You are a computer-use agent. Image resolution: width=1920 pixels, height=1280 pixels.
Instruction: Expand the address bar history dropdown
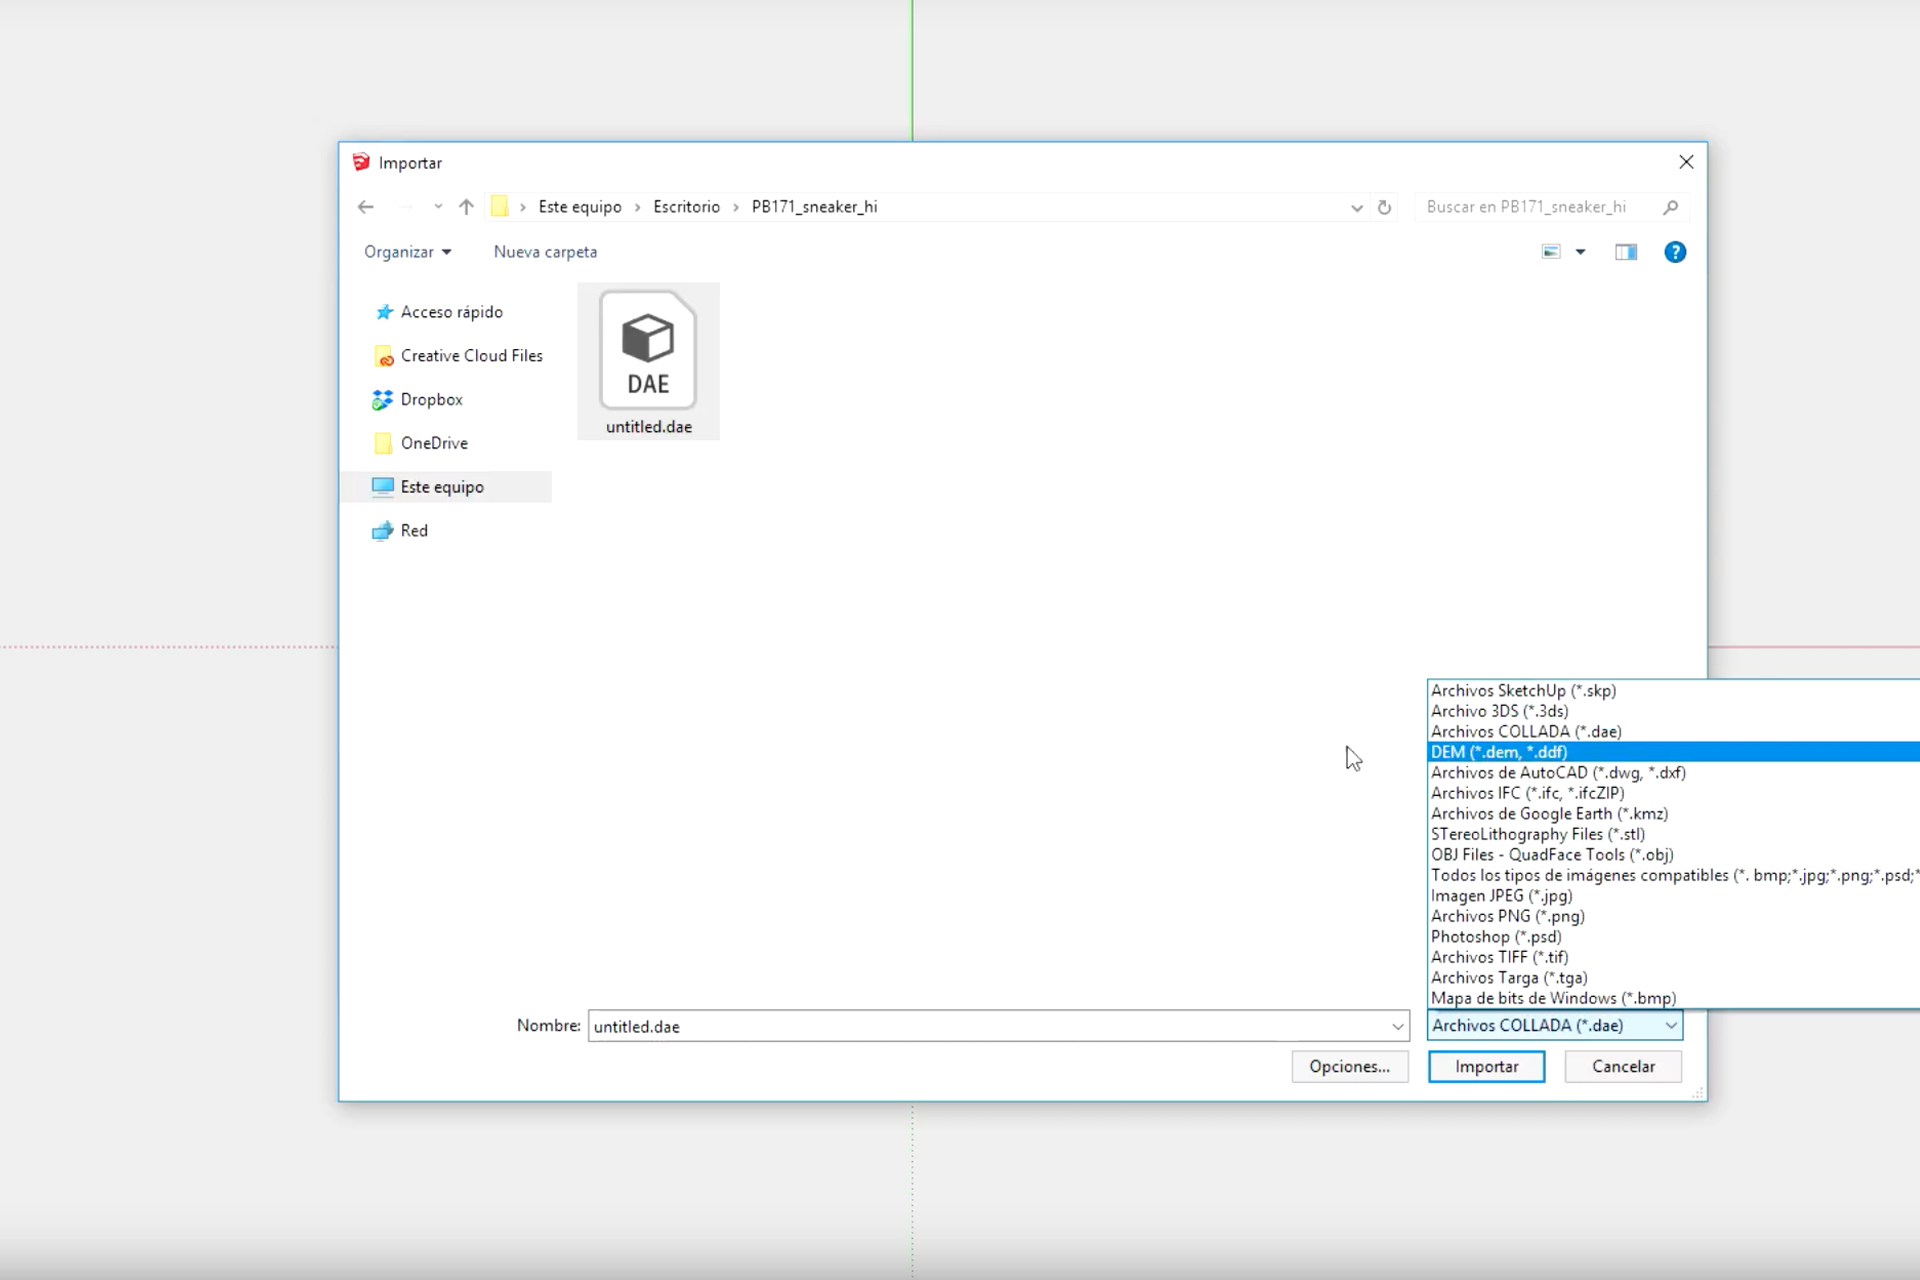pos(1356,208)
